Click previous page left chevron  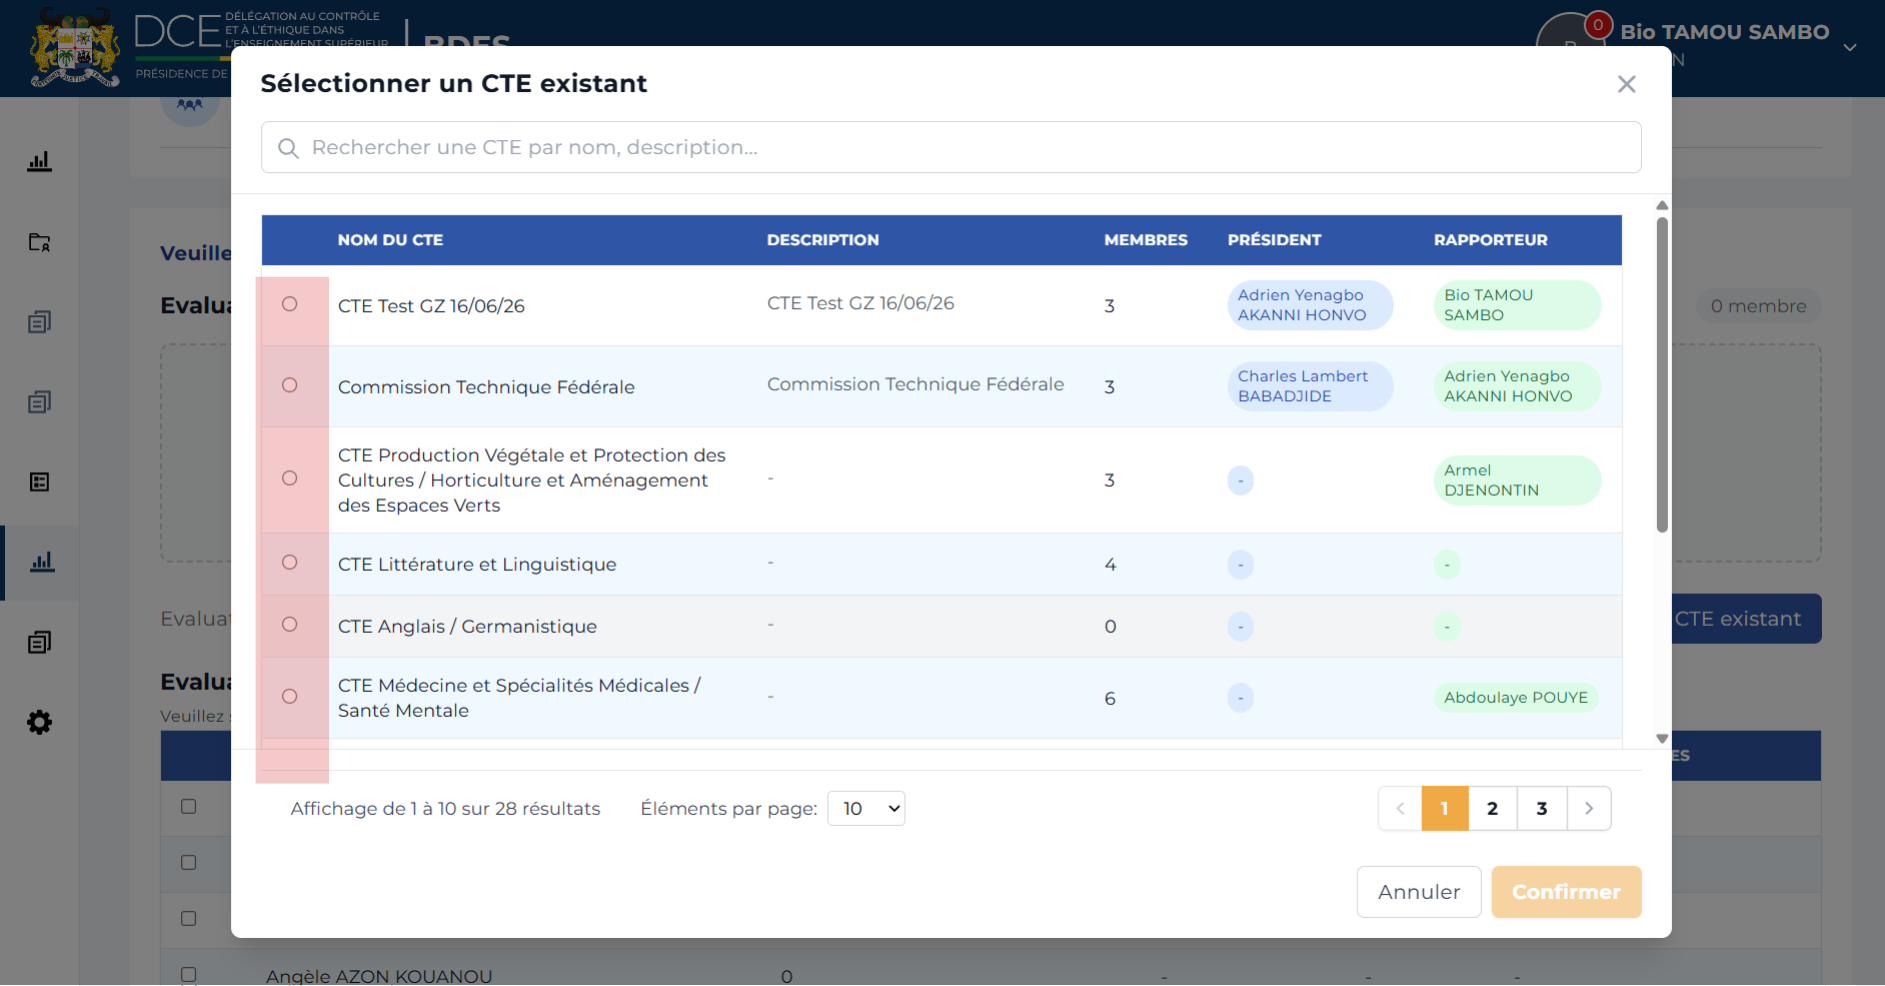click(1400, 808)
